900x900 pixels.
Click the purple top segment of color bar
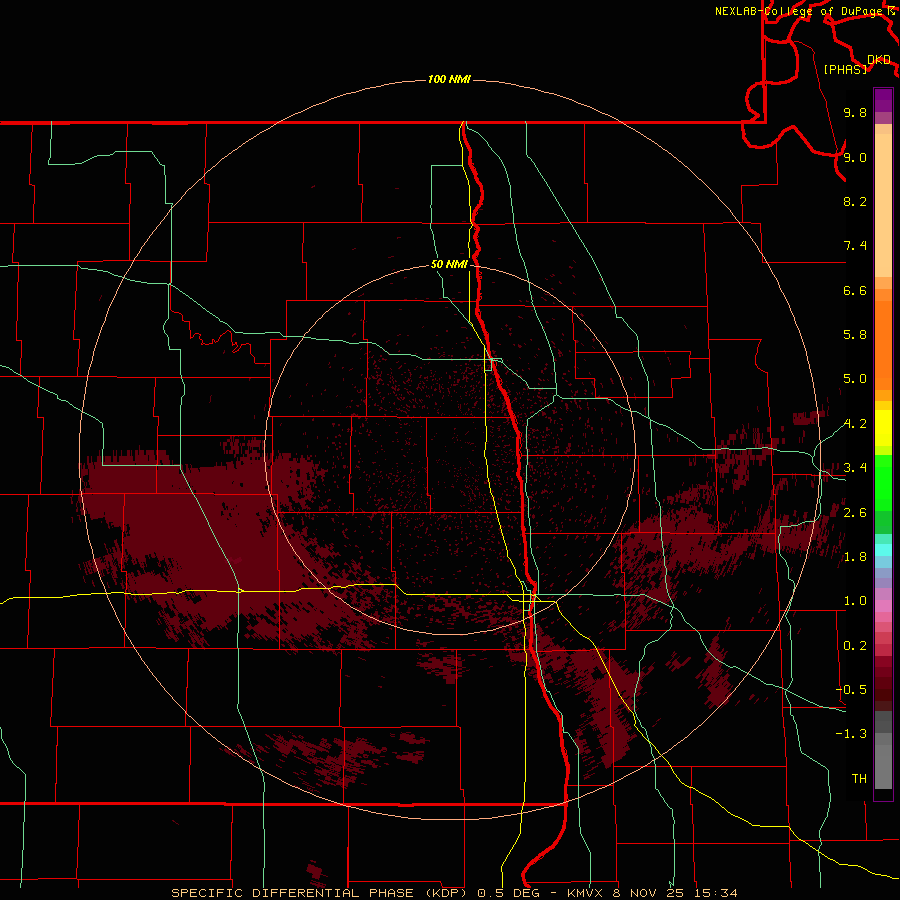click(883, 100)
